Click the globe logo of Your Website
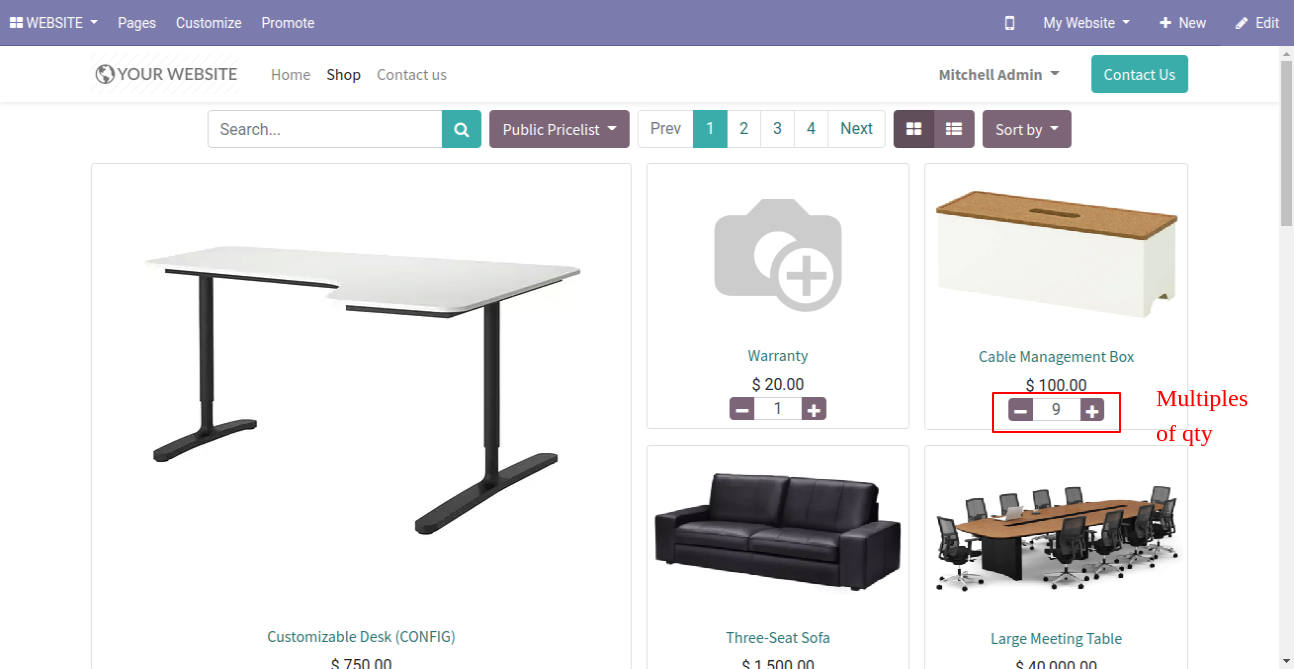1294x669 pixels. (x=105, y=74)
